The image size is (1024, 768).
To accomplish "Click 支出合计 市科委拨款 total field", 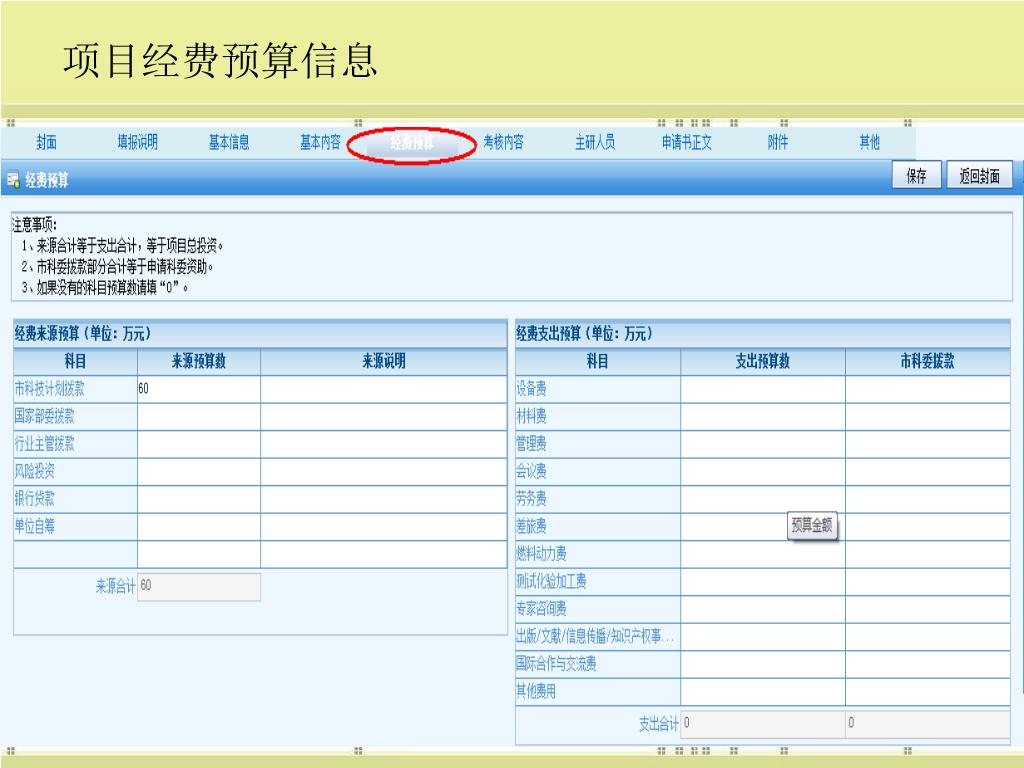I will (x=928, y=724).
